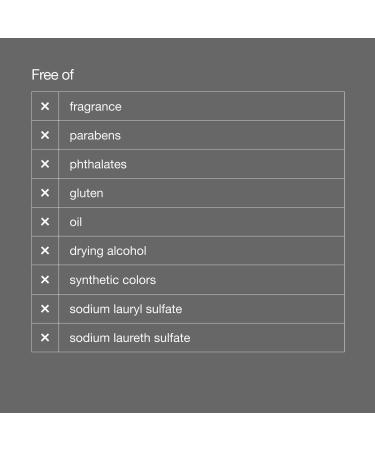Click the X icon beside phthalates

pos(45,164)
